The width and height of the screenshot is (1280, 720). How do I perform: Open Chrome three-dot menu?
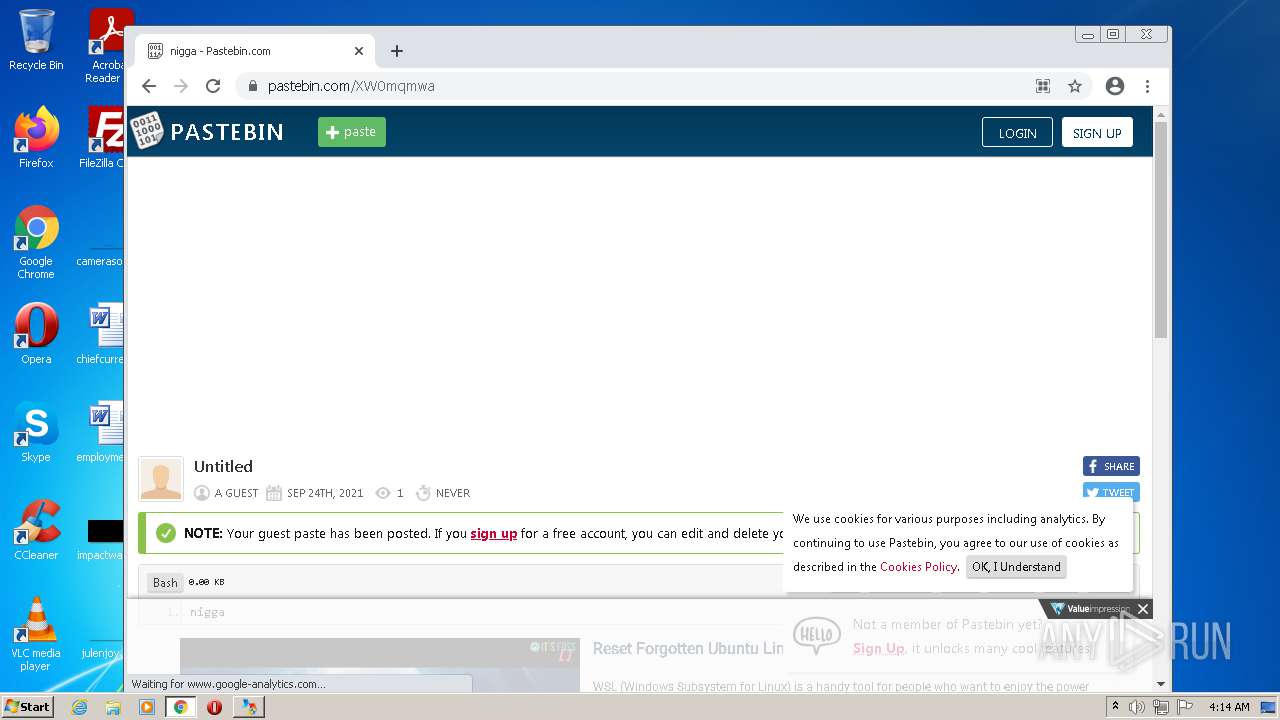click(1147, 86)
